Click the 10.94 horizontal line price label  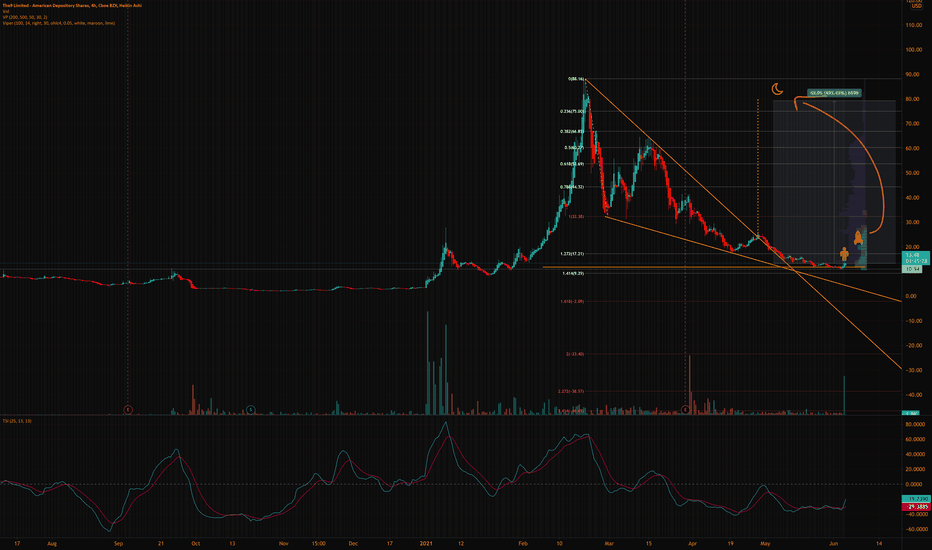coord(912,269)
